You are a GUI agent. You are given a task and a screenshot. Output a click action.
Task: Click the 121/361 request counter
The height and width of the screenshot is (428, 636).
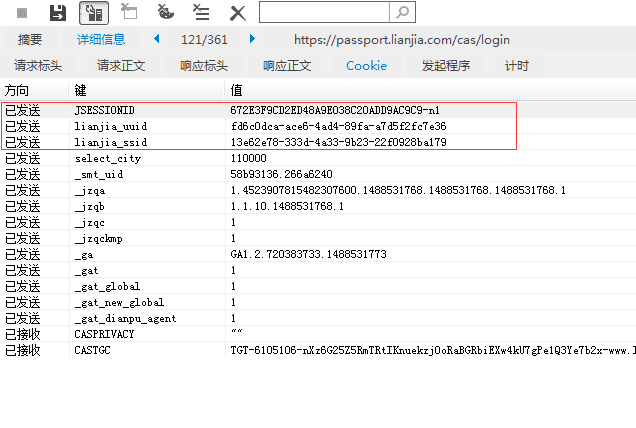click(x=204, y=40)
